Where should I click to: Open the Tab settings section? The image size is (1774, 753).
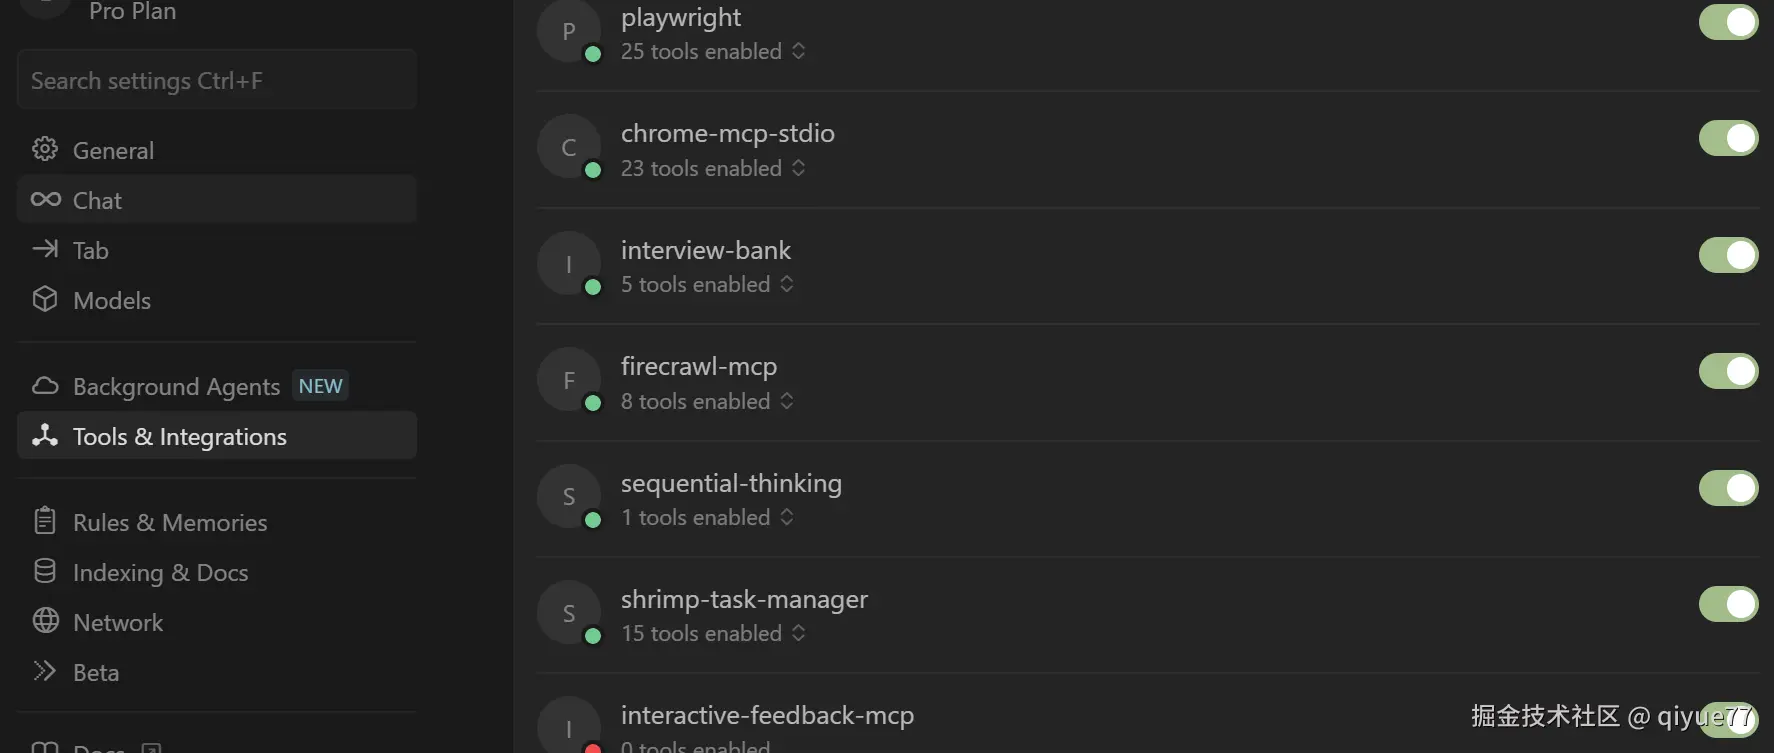pyautogui.click(x=90, y=250)
